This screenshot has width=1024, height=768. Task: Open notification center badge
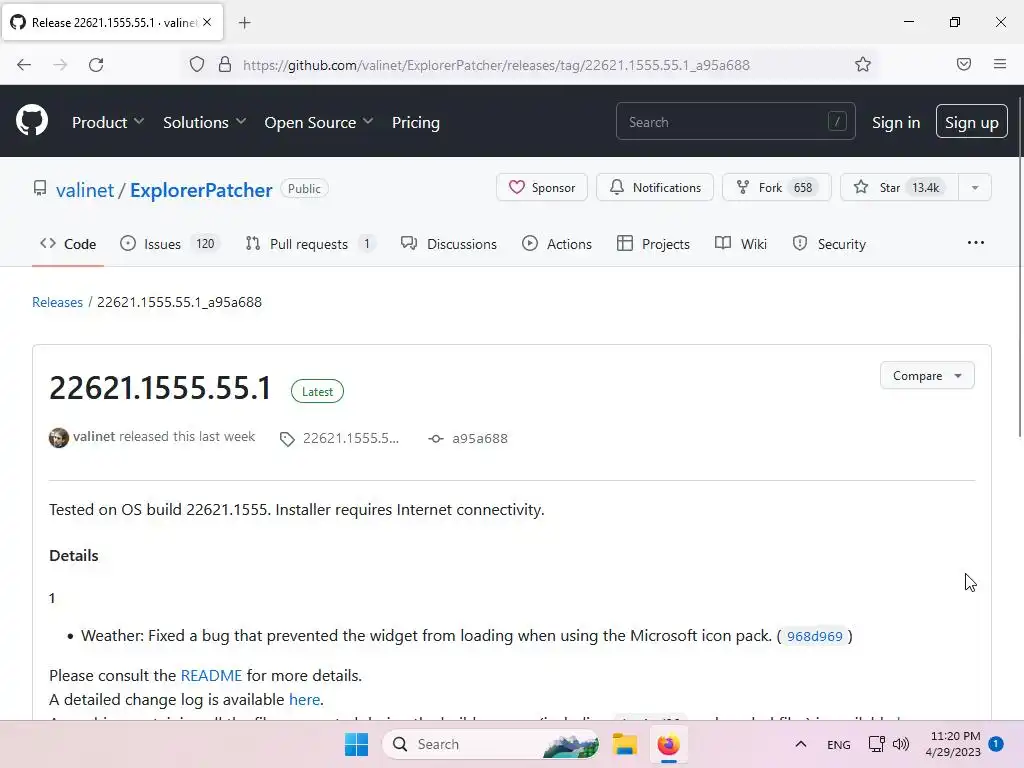click(996, 744)
